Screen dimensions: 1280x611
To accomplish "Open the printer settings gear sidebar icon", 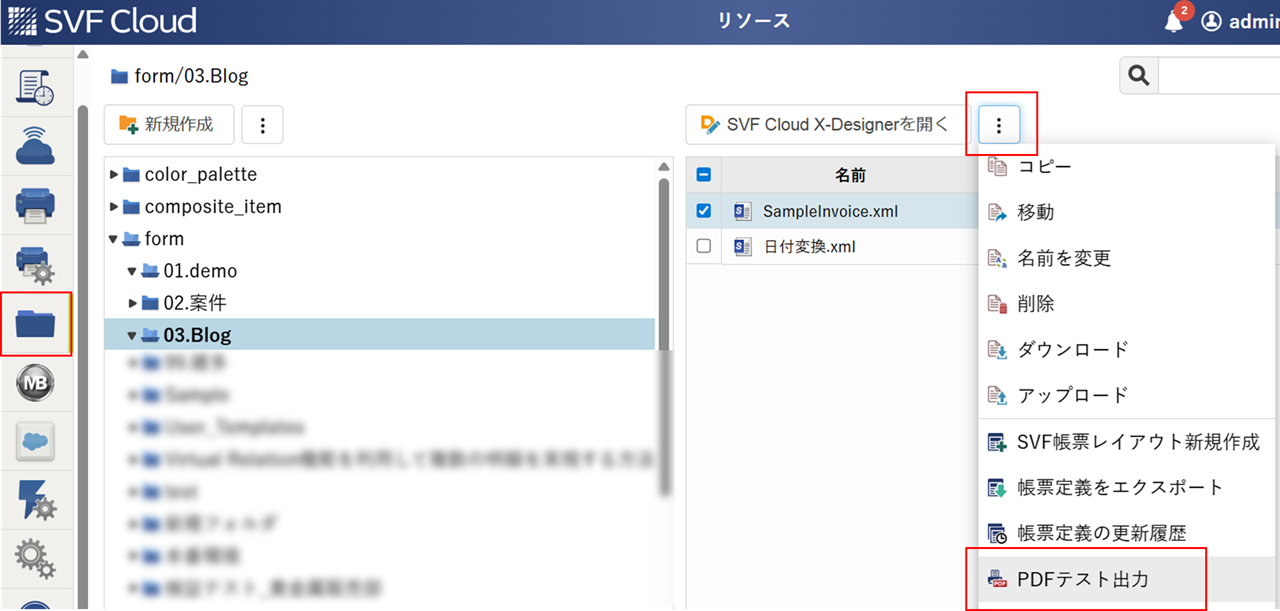I will click(x=36, y=265).
